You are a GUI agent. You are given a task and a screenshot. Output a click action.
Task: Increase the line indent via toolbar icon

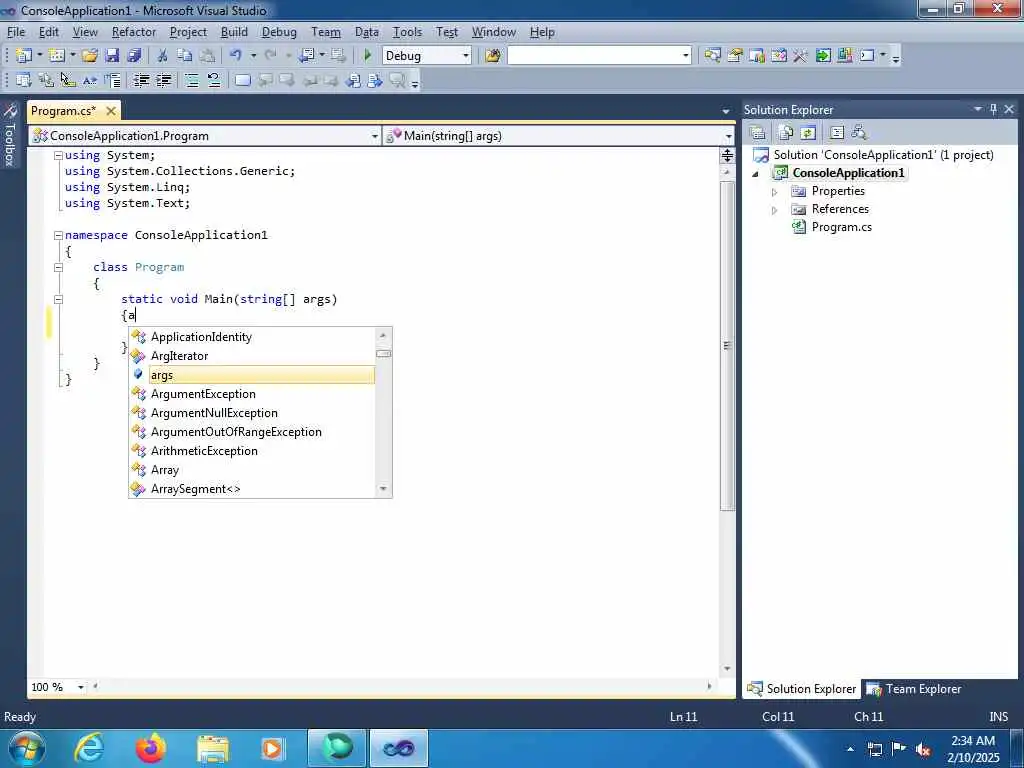point(163,80)
